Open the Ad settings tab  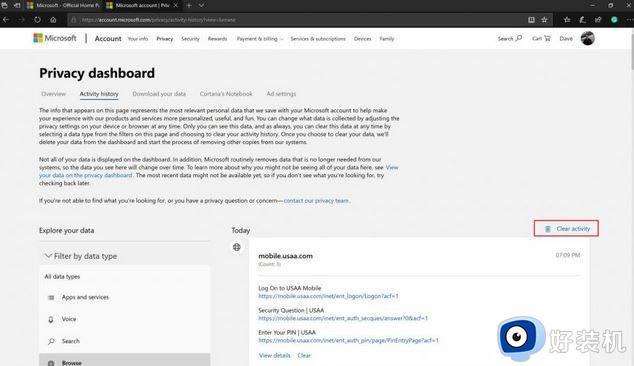(281, 94)
